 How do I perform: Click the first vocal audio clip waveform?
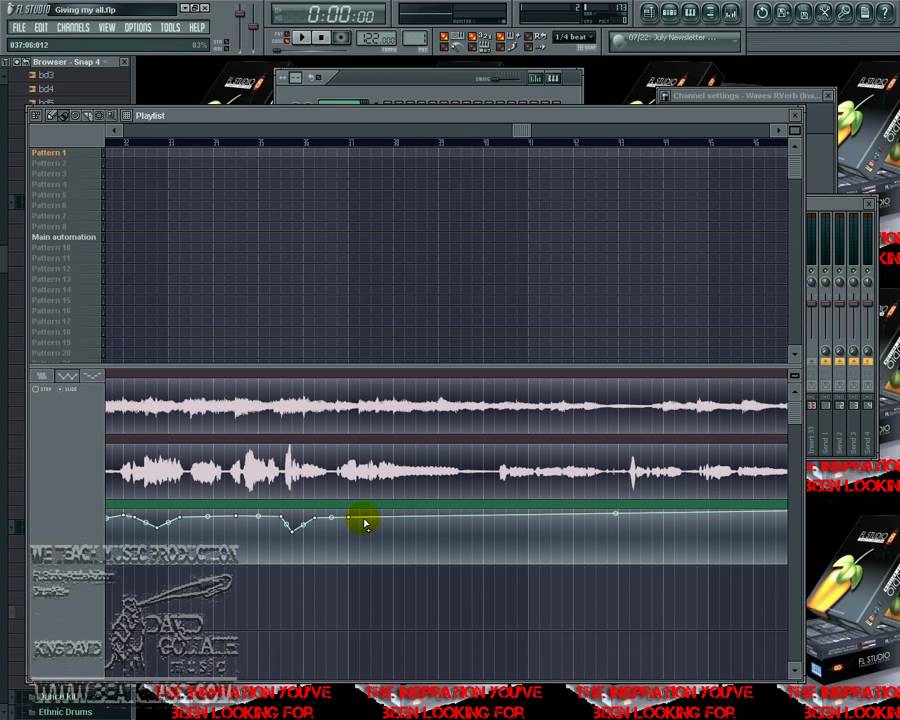tap(446, 407)
